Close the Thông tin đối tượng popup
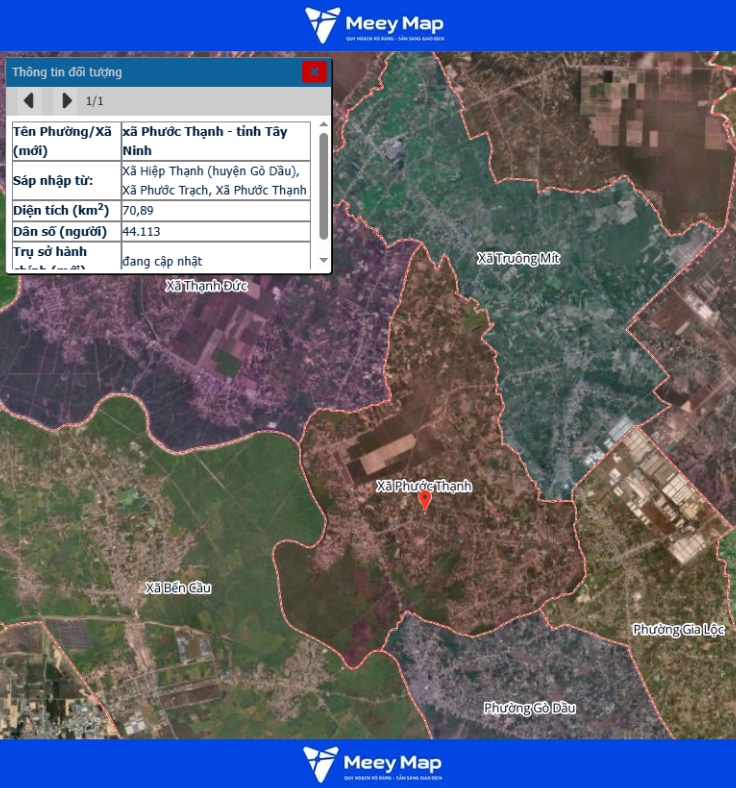The width and height of the screenshot is (736, 788). 314,71
